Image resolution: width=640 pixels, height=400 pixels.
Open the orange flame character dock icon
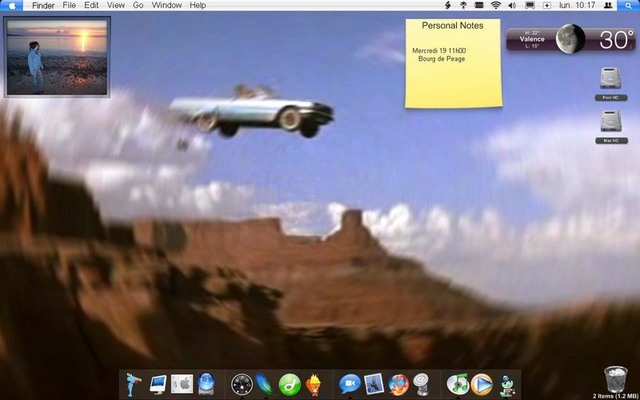(x=313, y=384)
